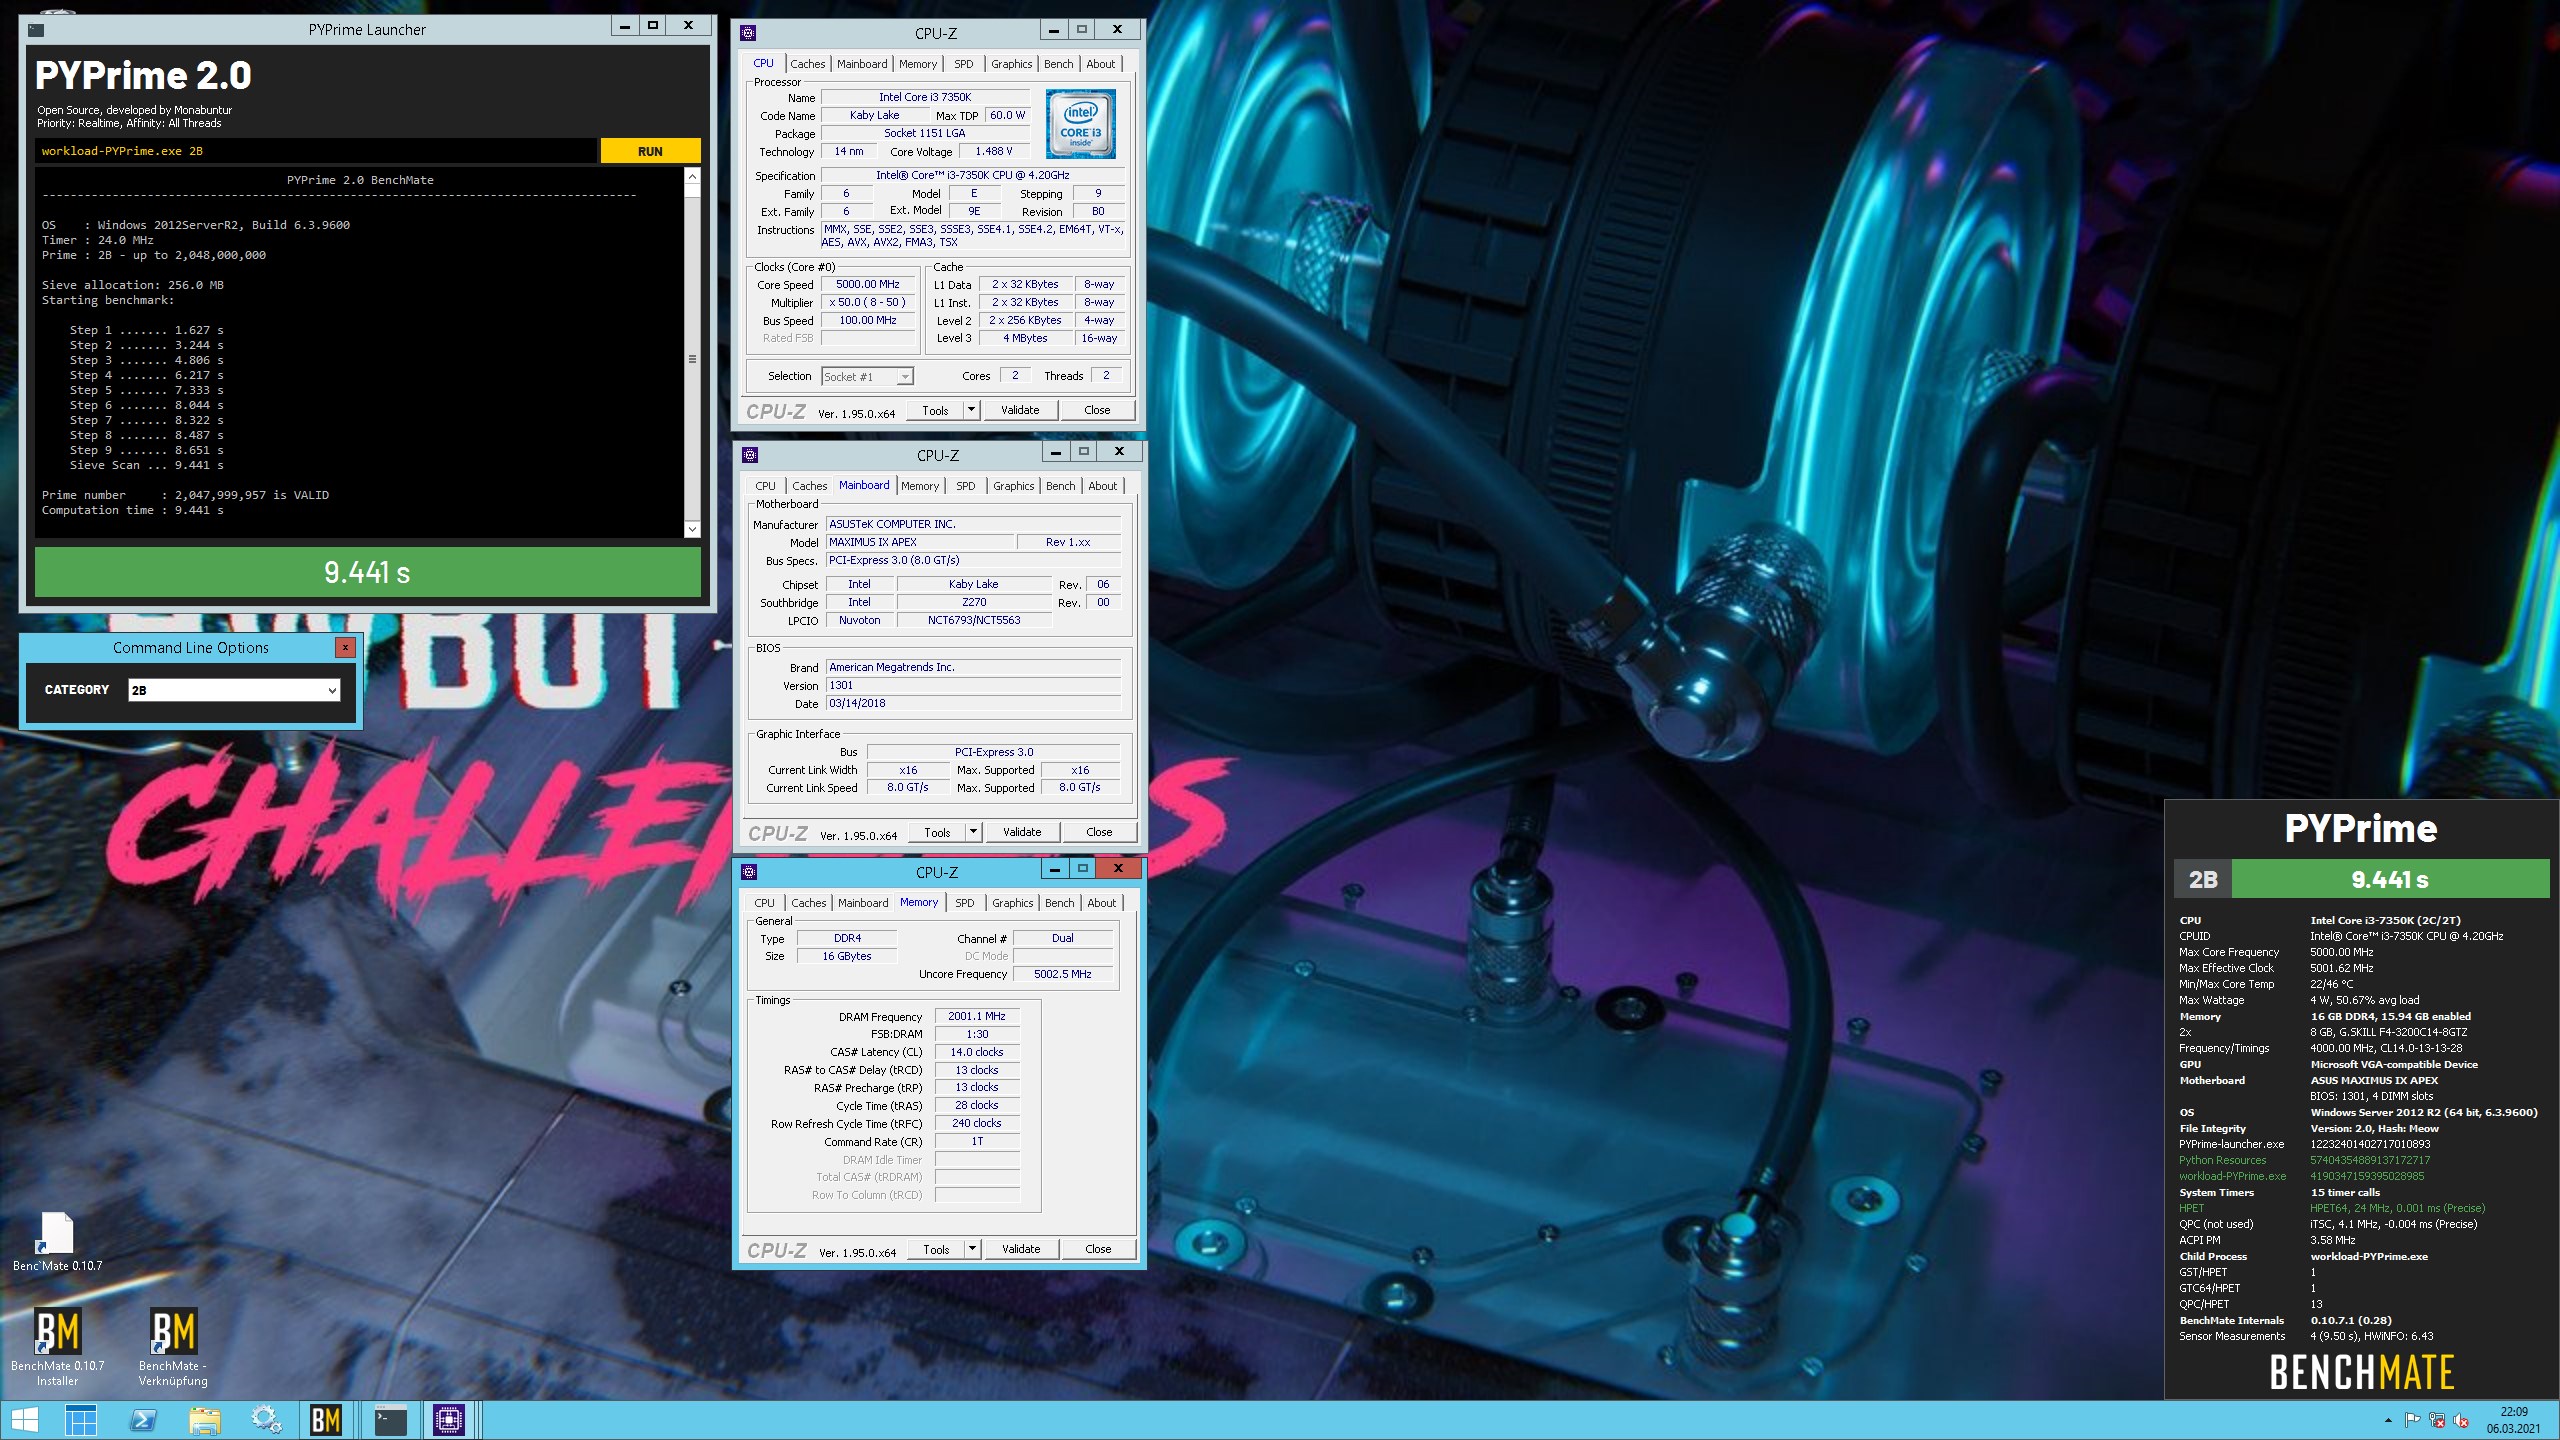Select the BenchMate 0.10.7 file desktop icon
This screenshot has width=2560, height=1440.
pyautogui.click(x=57, y=1242)
